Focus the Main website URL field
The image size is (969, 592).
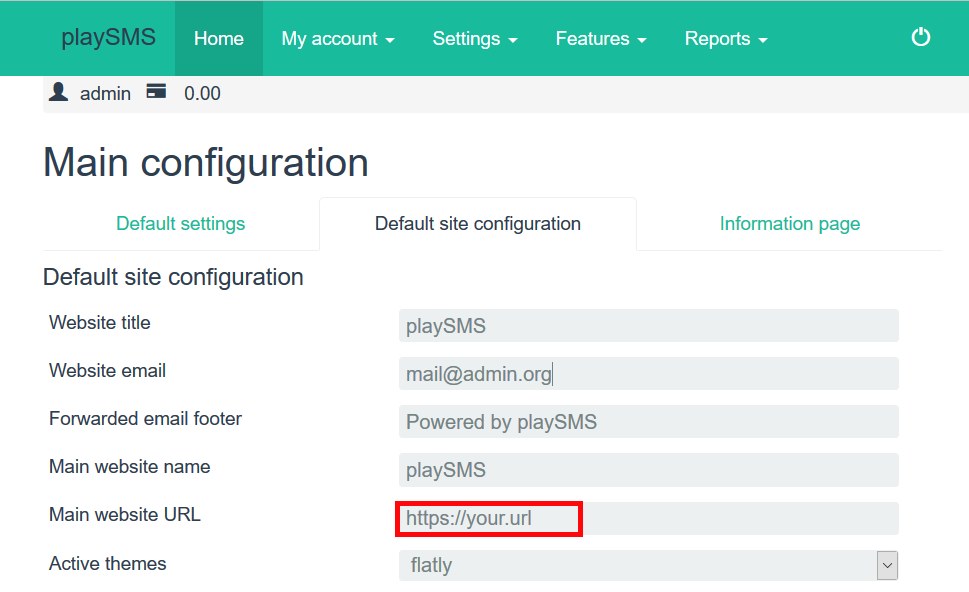tap(649, 518)
